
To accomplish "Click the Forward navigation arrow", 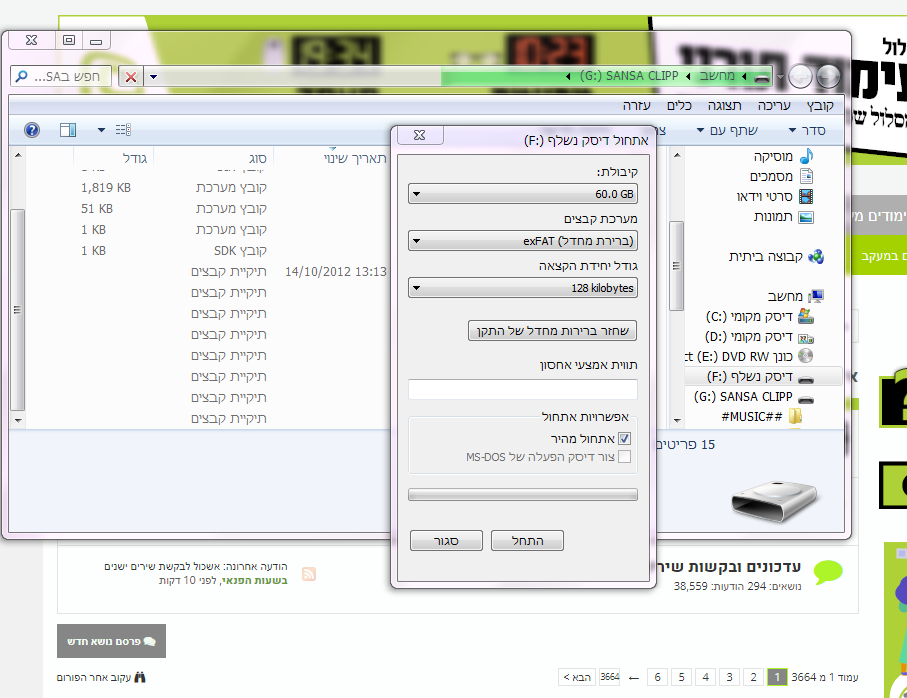I will 801,76.
